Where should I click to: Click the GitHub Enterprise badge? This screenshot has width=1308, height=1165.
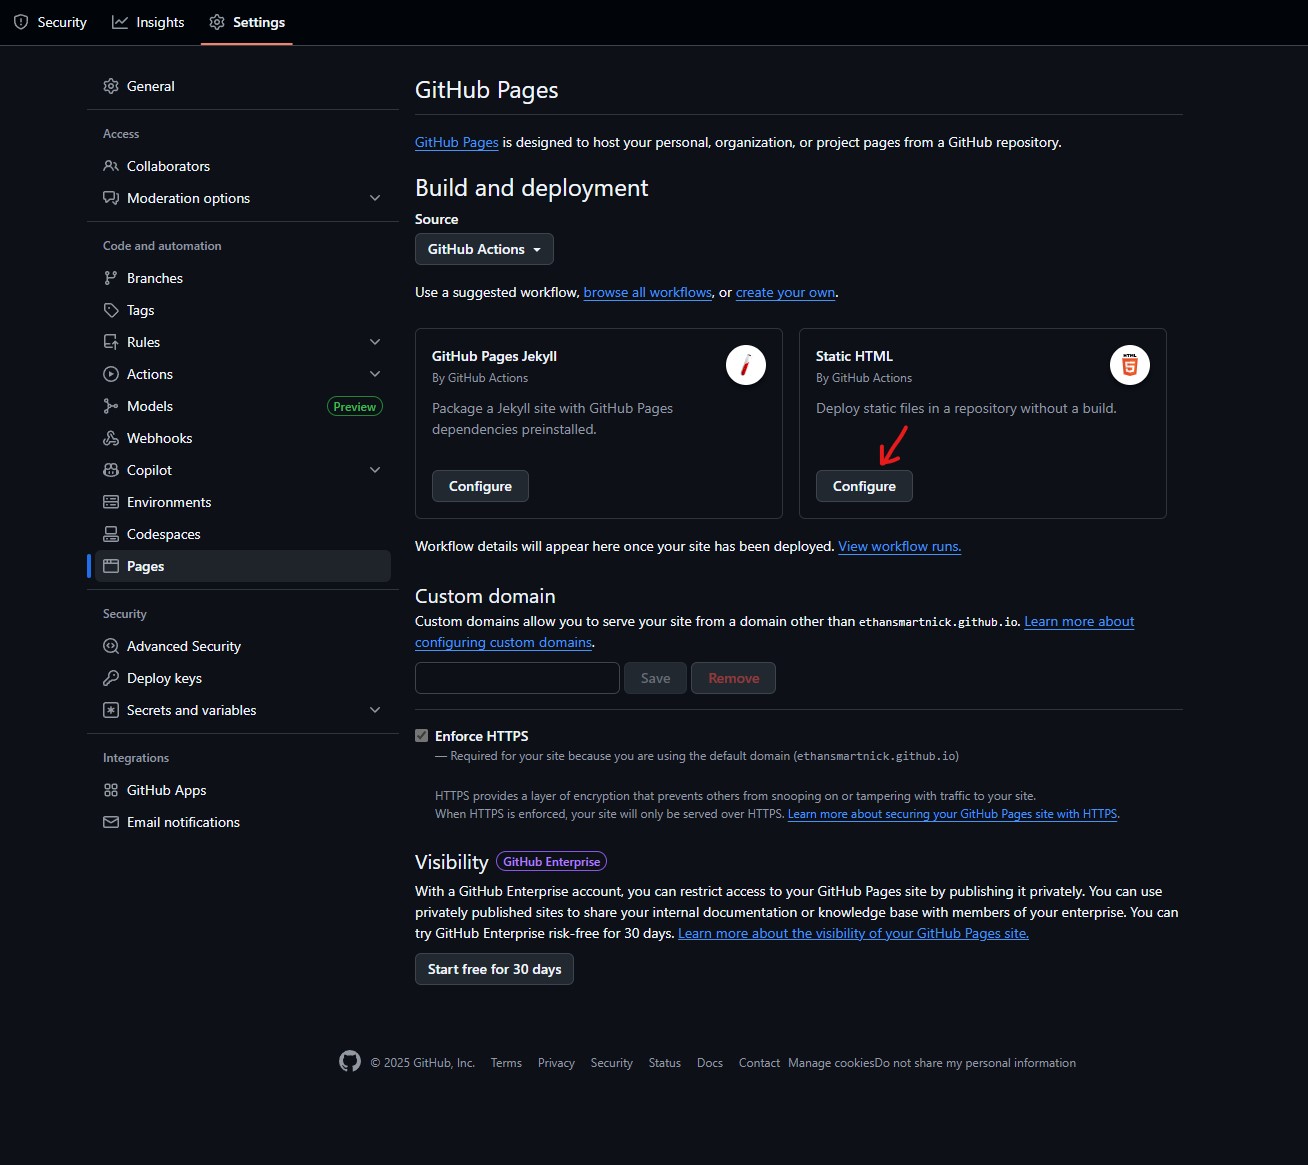551,862
